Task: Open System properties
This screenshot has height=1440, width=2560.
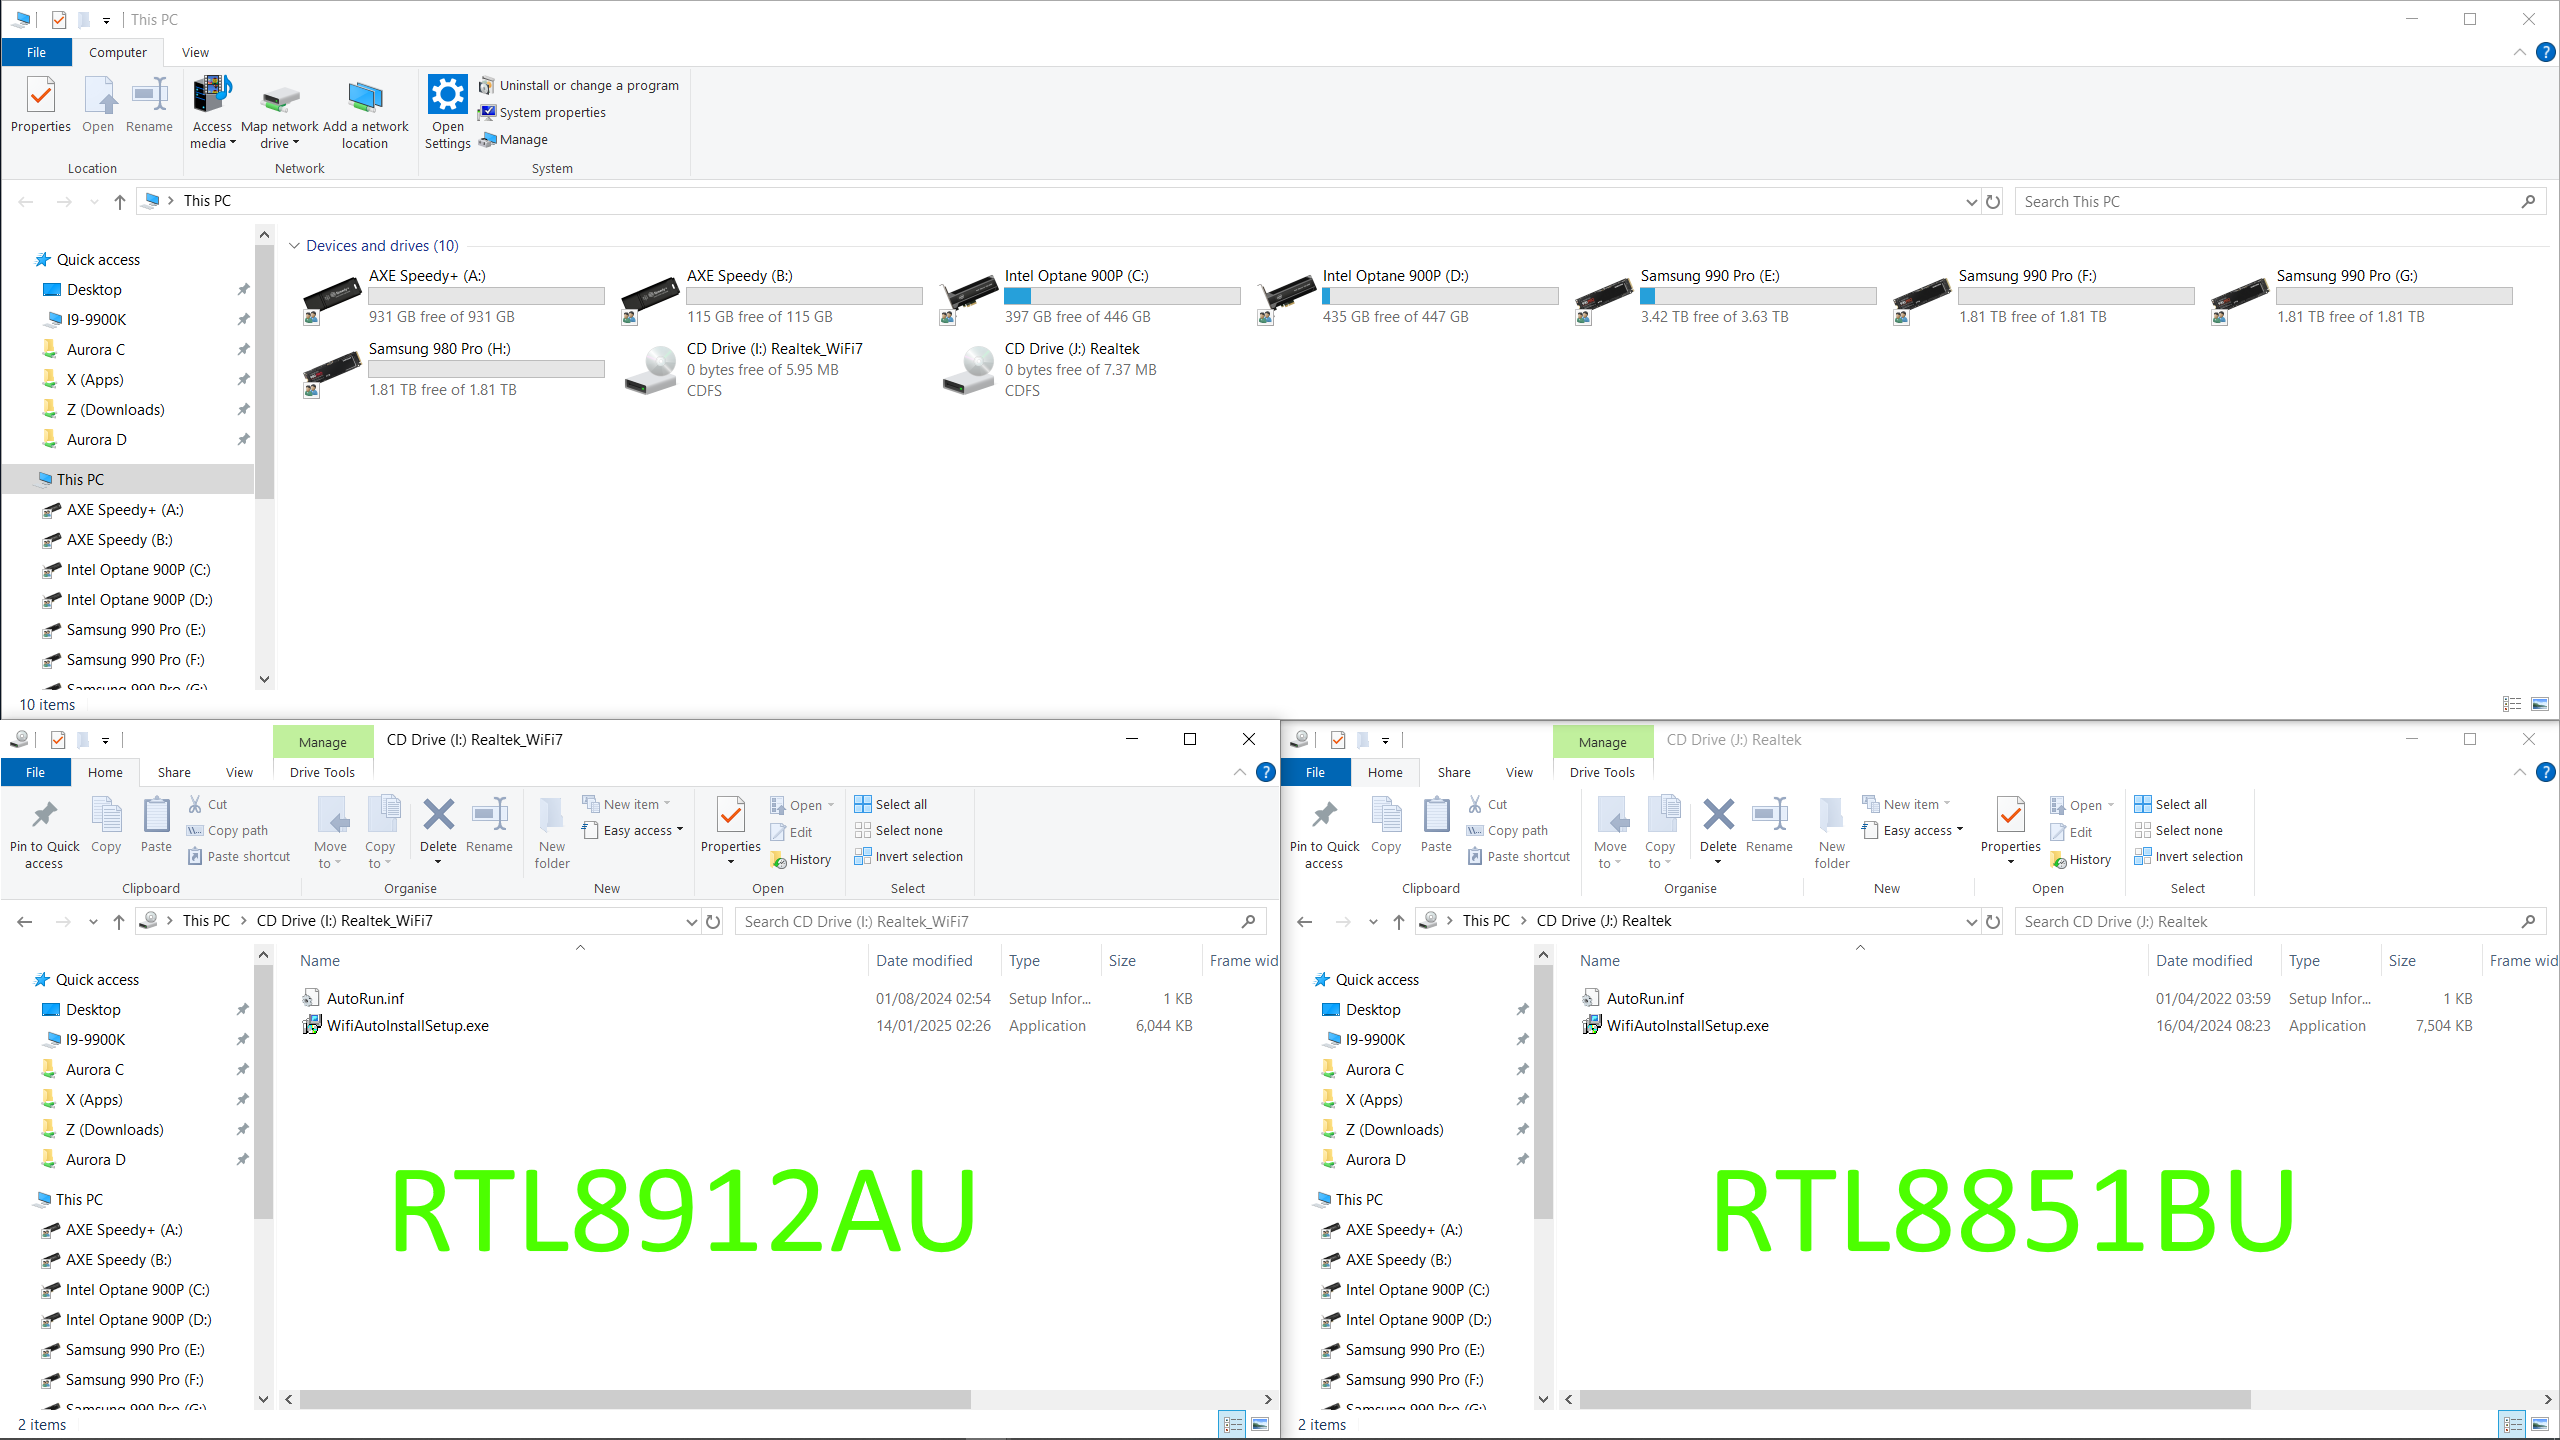Action: click(542, 113)
